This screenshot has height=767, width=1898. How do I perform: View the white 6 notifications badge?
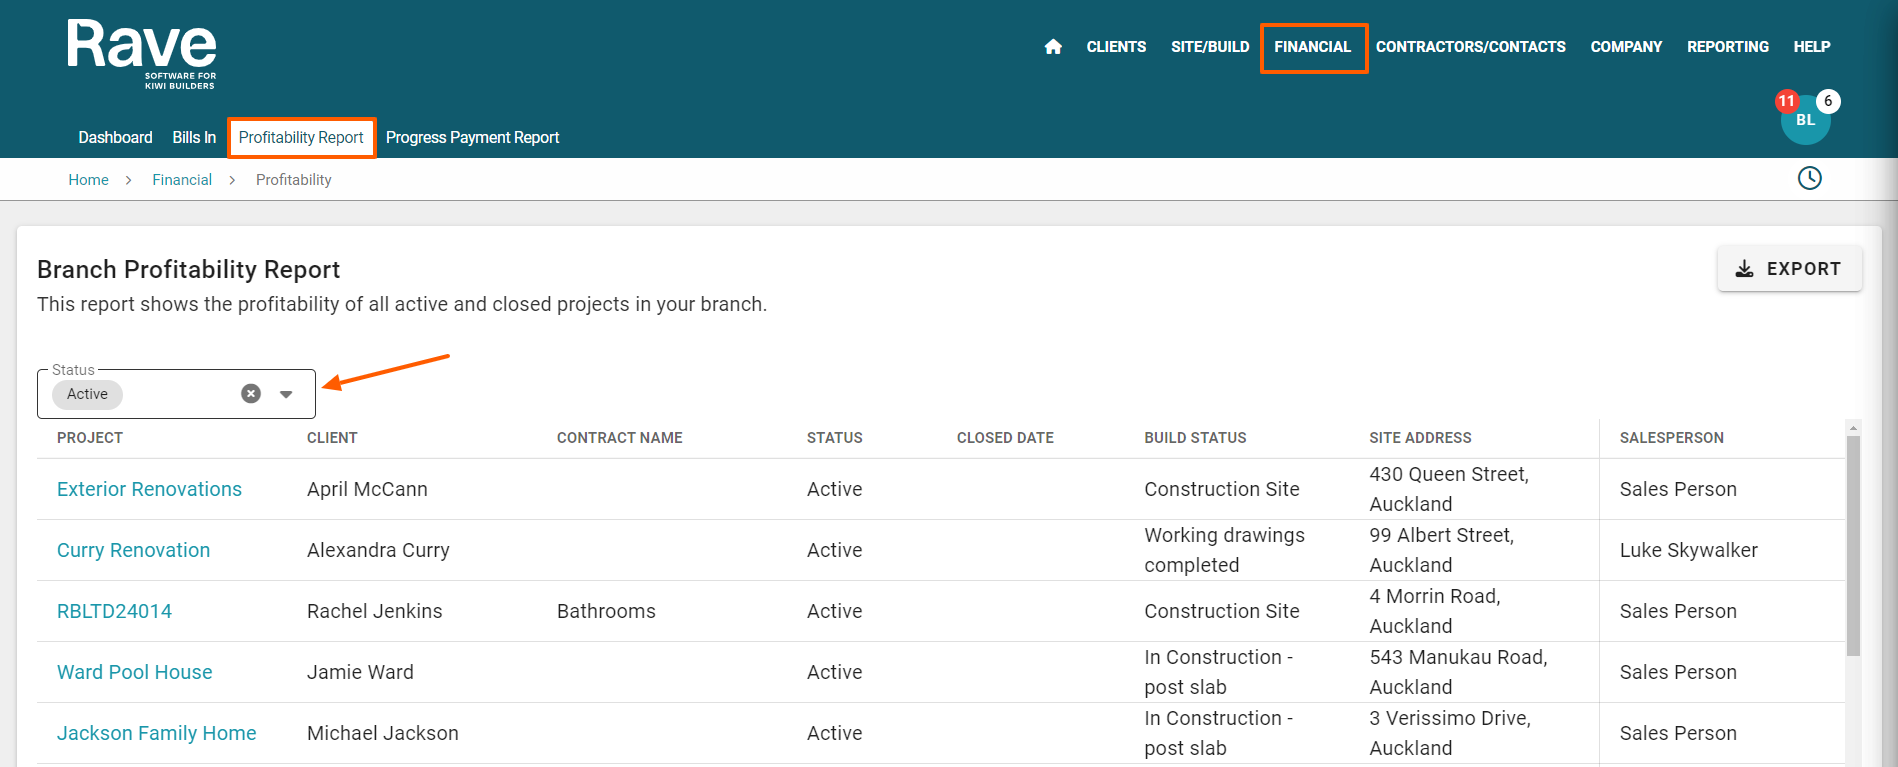[1828, 101]
